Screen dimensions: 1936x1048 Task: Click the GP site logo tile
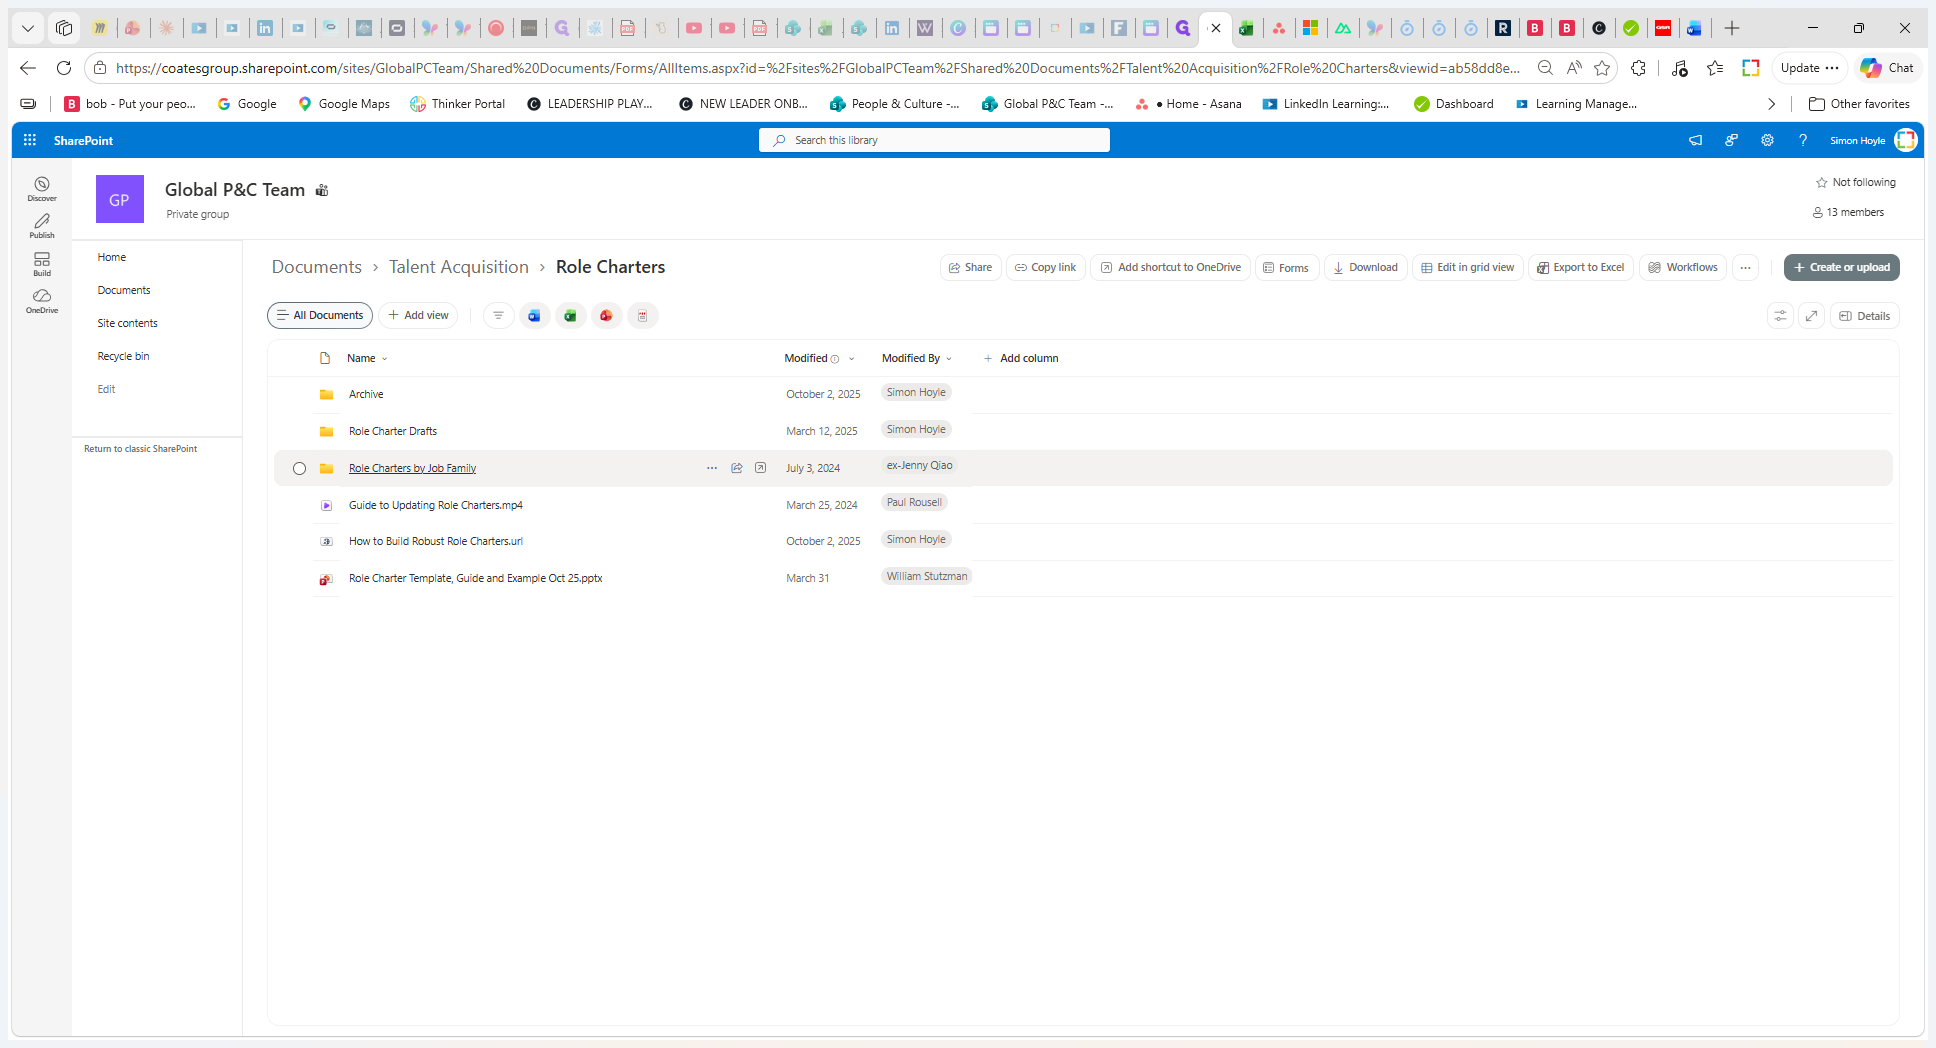pos(120,199)
